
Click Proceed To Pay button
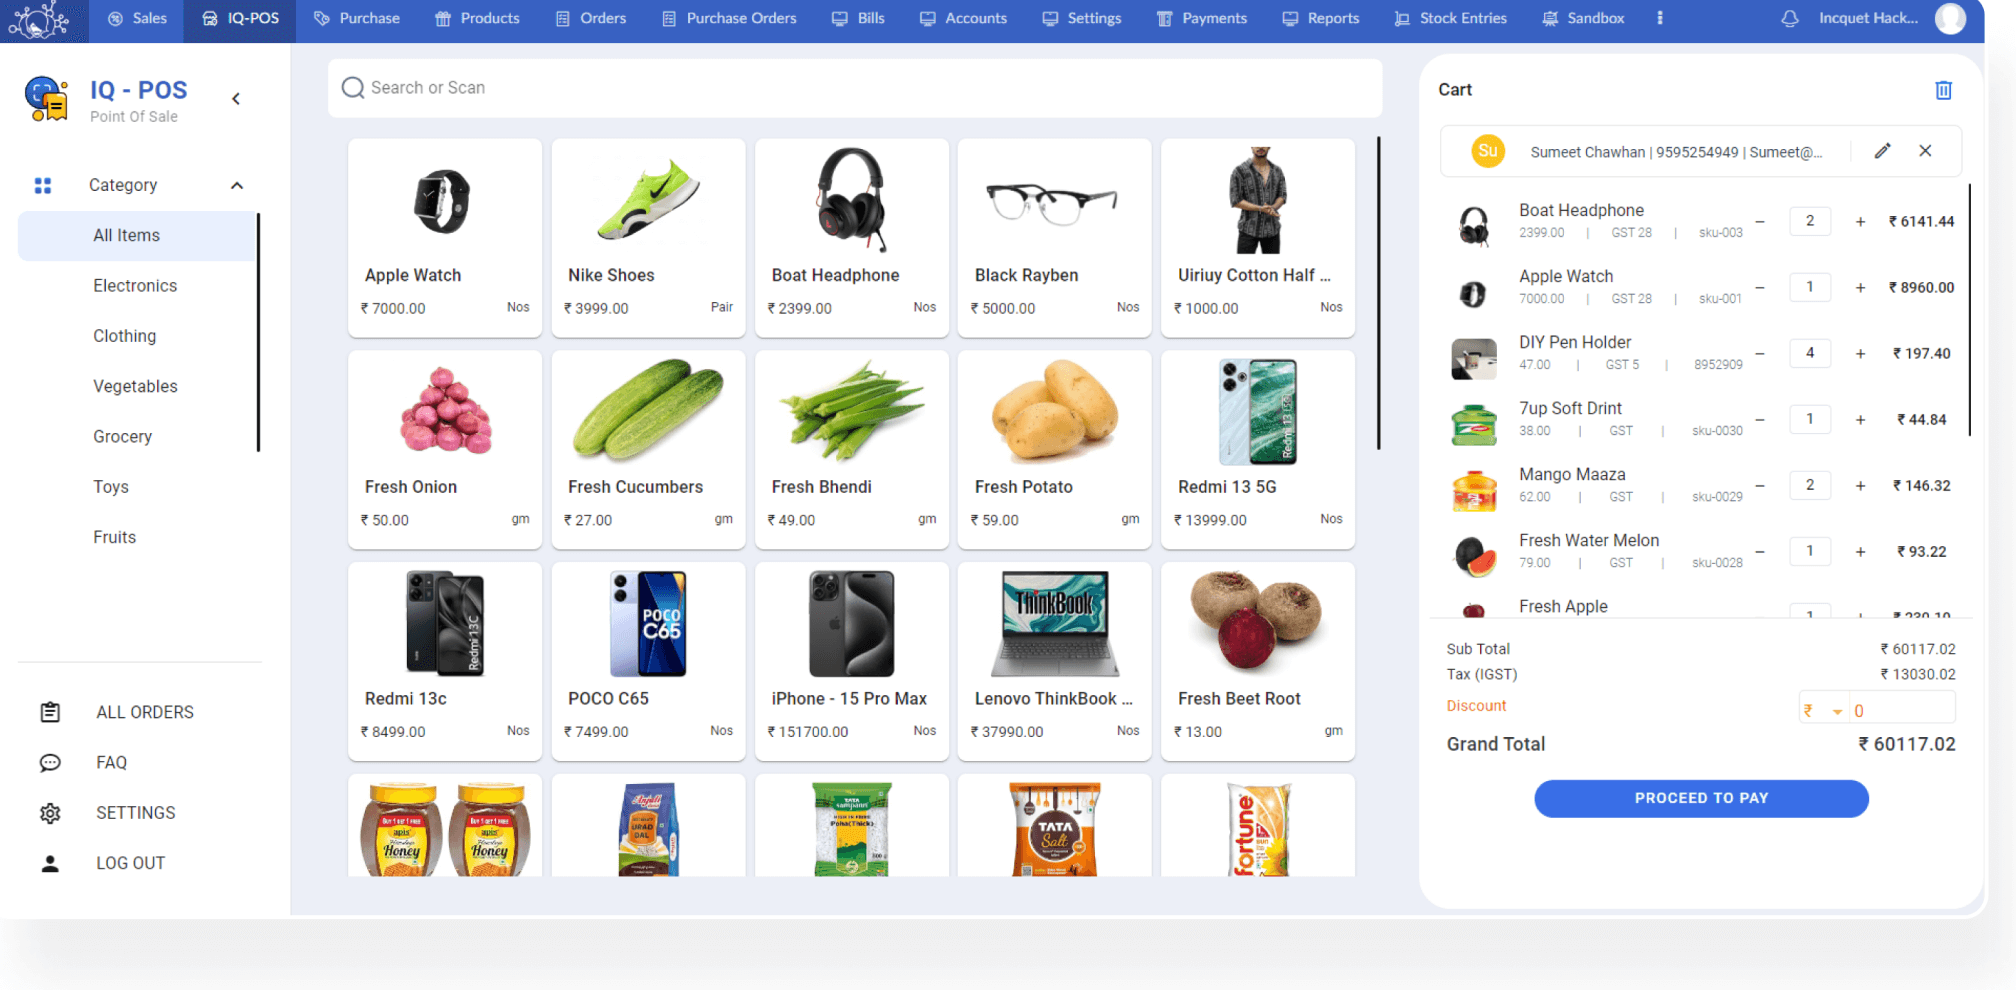click(x=1701, y=798)
